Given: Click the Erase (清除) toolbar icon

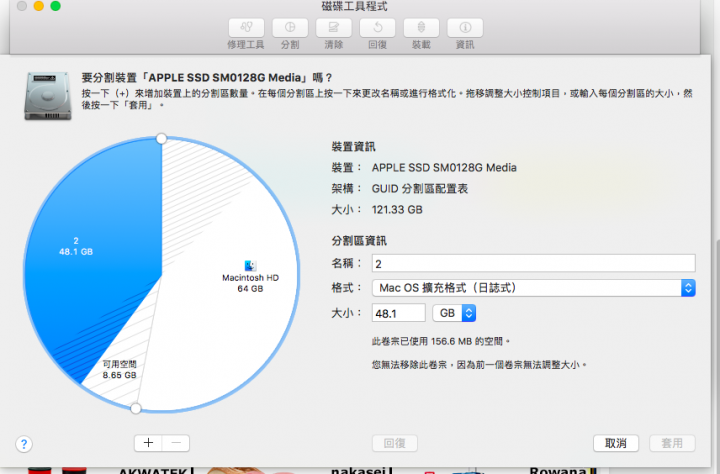Looking at the screenshot, I should (333, 28).
